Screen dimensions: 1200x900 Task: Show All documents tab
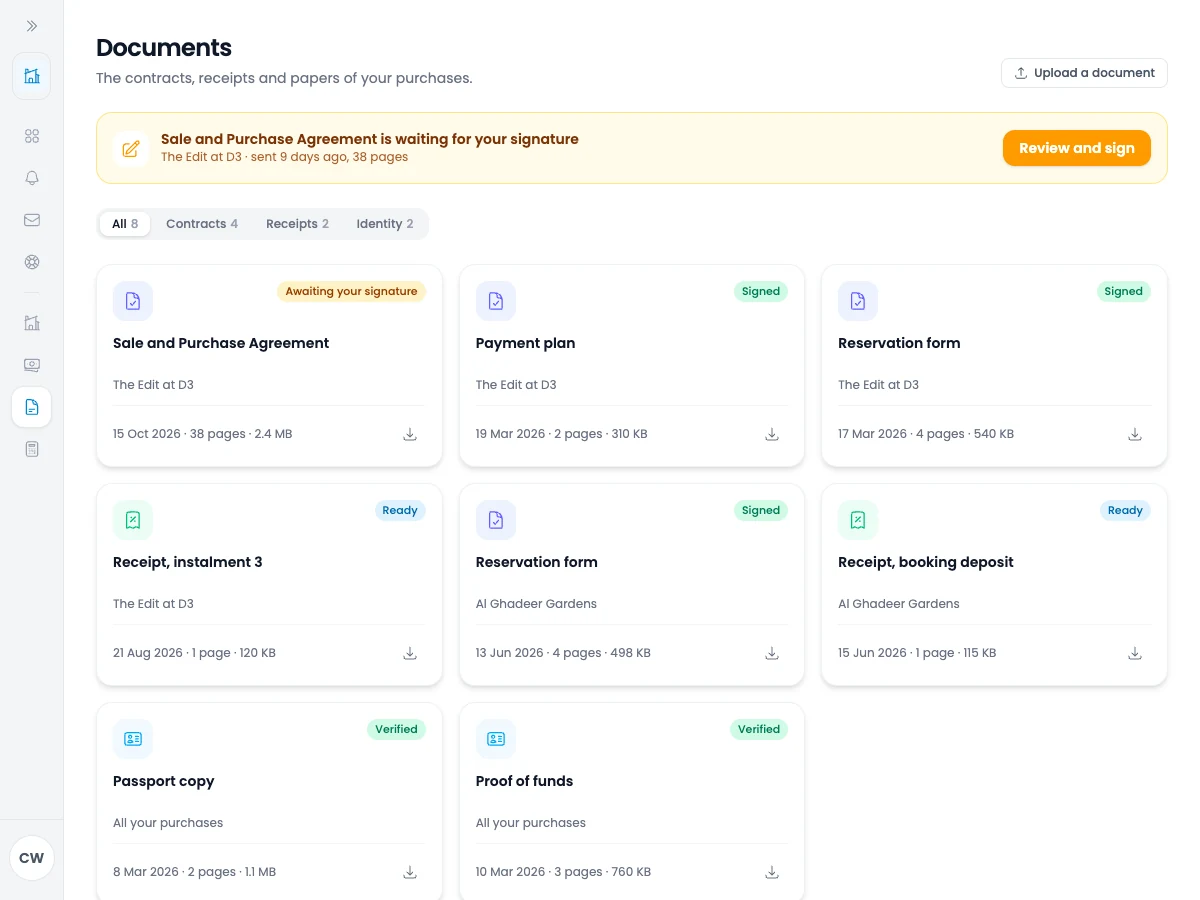coord(125,224)
